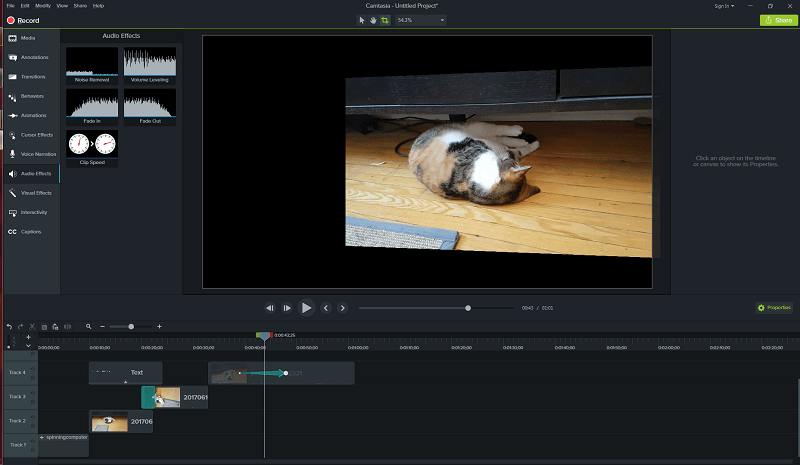Select the spinningcomputer clip on Track 1

[63, 445]
